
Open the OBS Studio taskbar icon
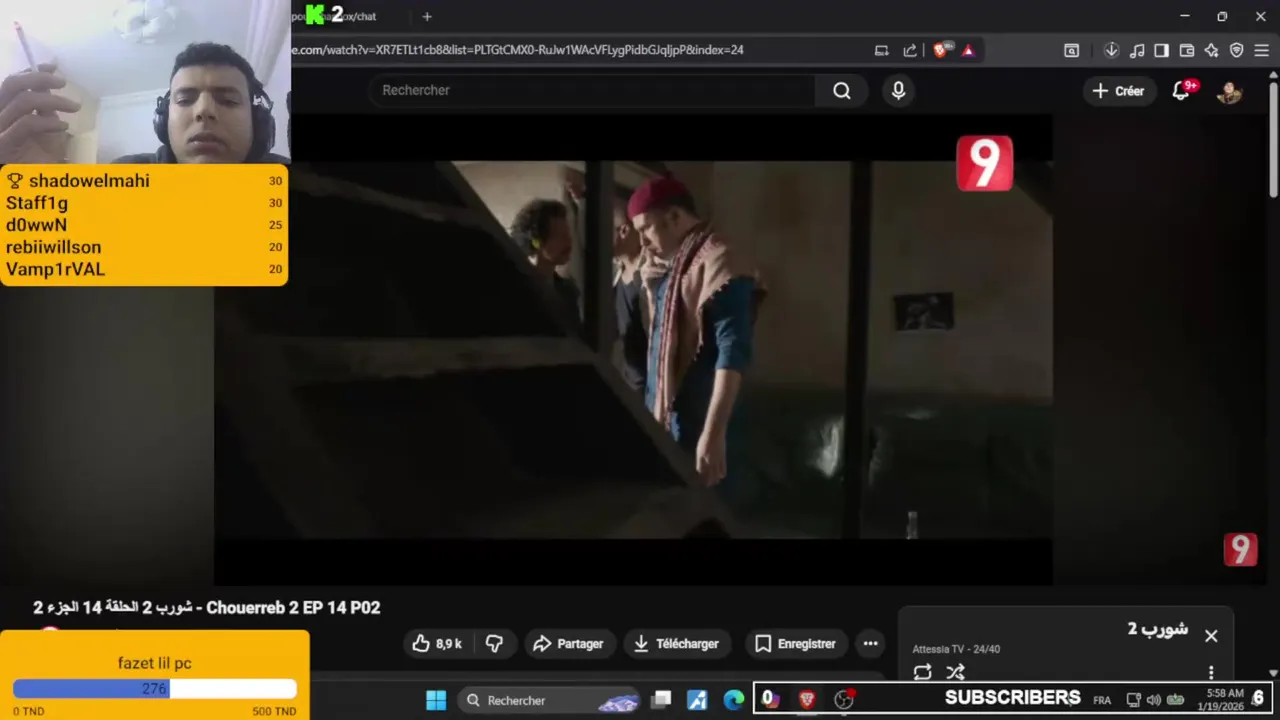pos(844,700)
